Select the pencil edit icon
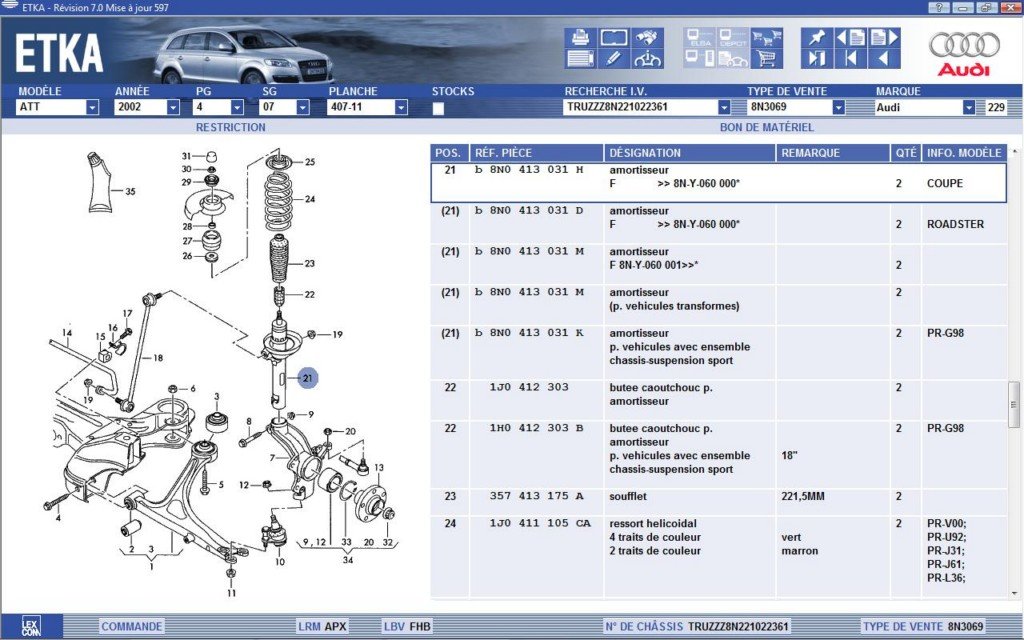Screen dimensions: 1024x640 tap(613, 59)
